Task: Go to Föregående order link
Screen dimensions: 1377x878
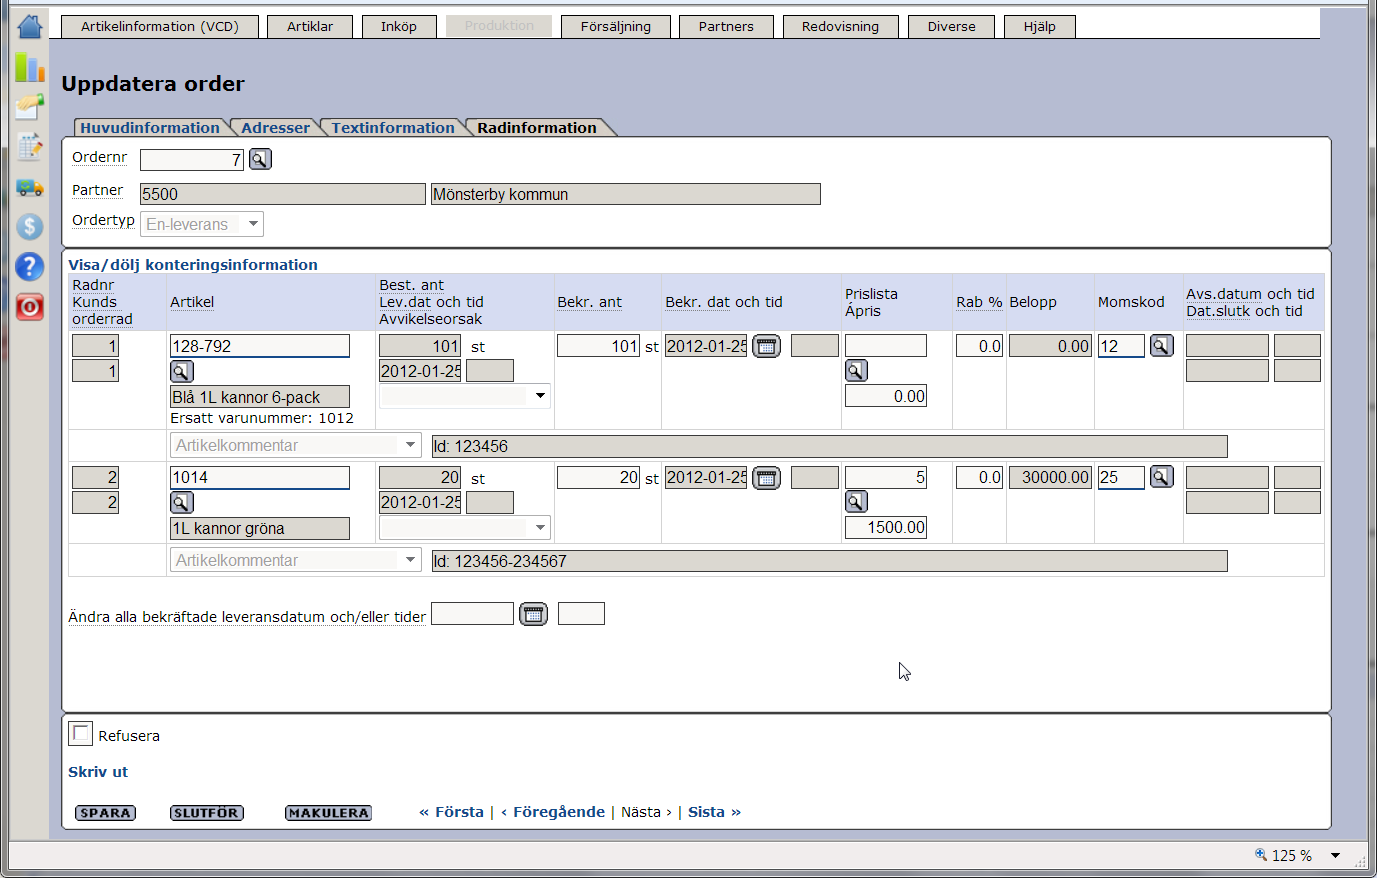Action: pos(553,812)
